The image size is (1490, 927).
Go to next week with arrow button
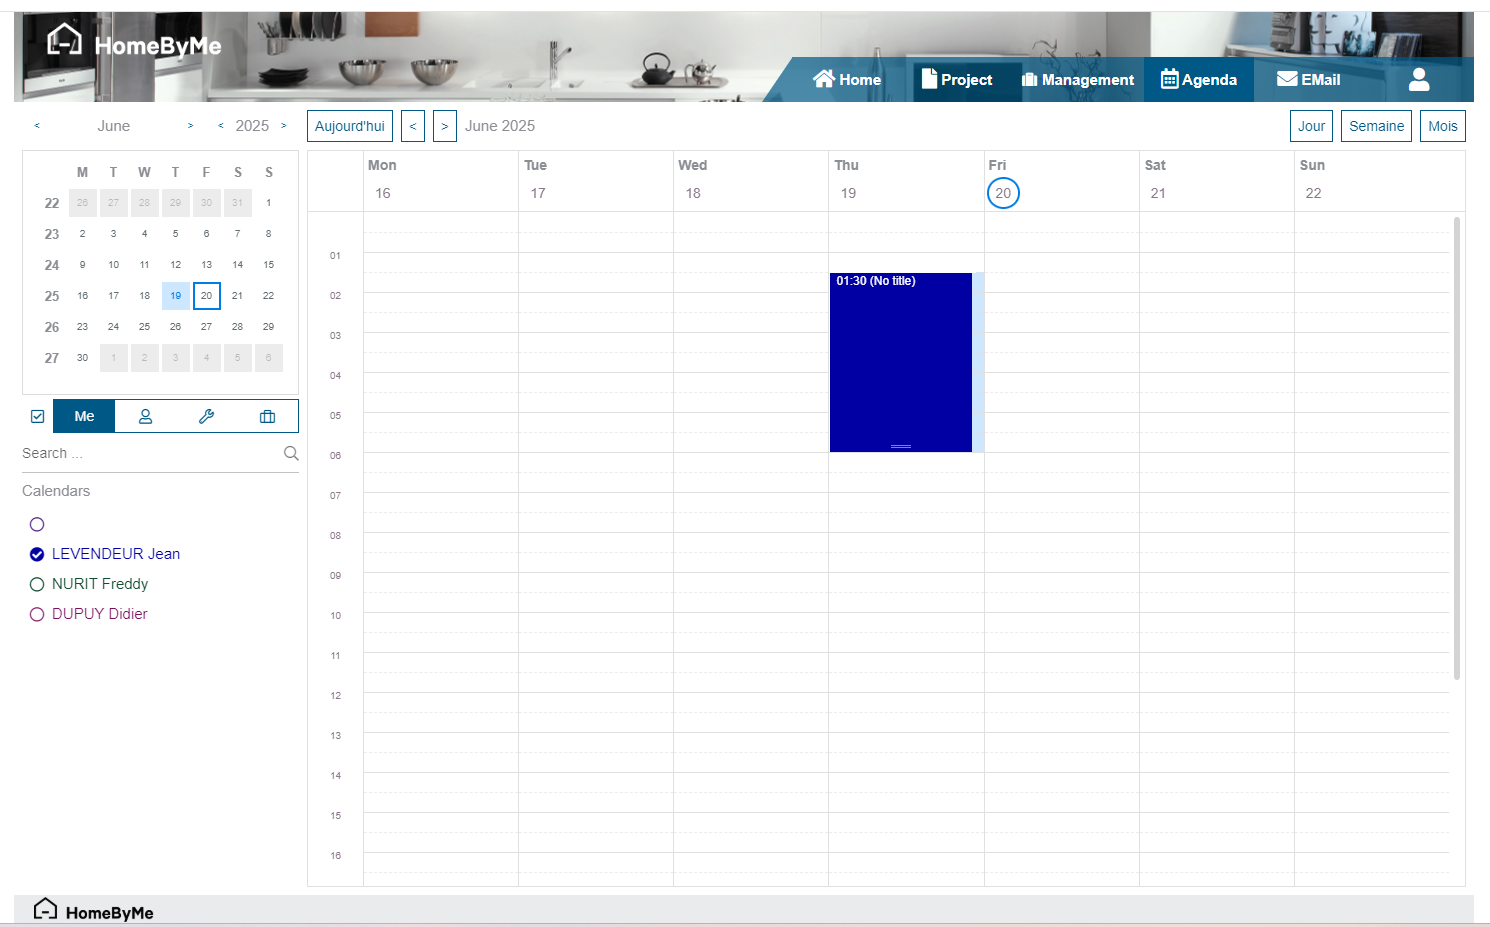coord(445,126)
